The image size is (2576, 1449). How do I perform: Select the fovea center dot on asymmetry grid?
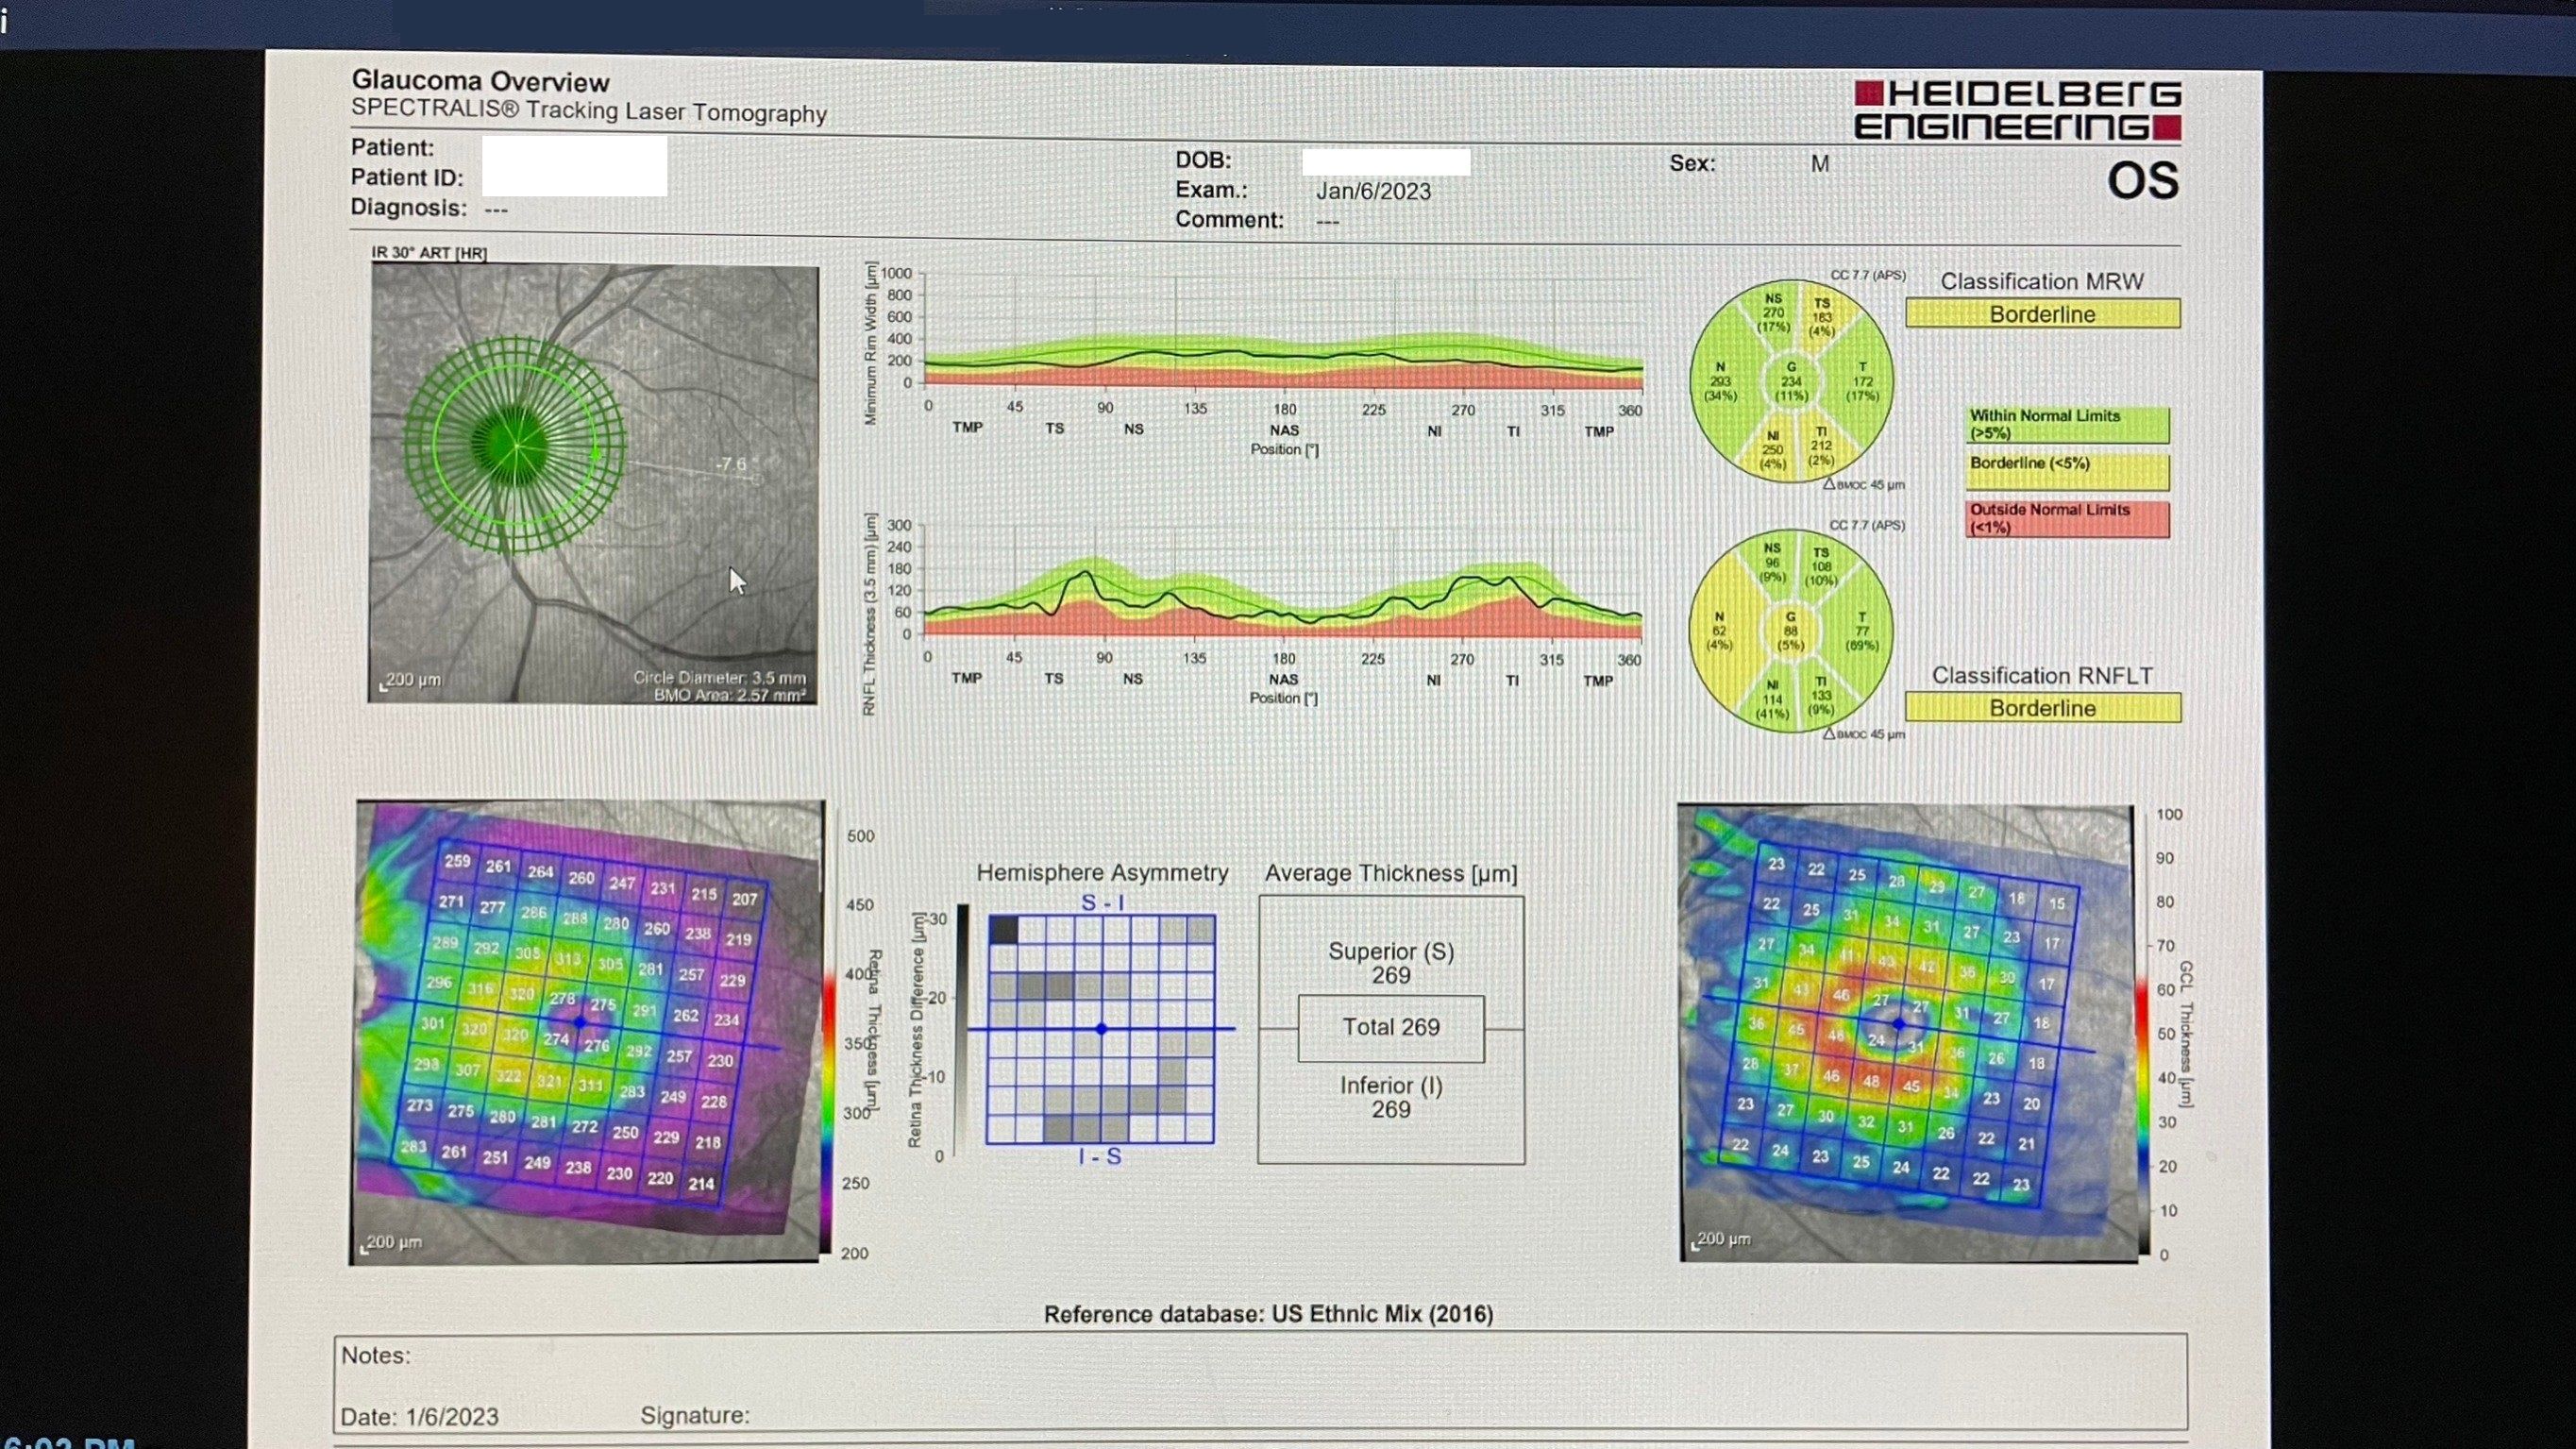[x=1101, y=1029]
